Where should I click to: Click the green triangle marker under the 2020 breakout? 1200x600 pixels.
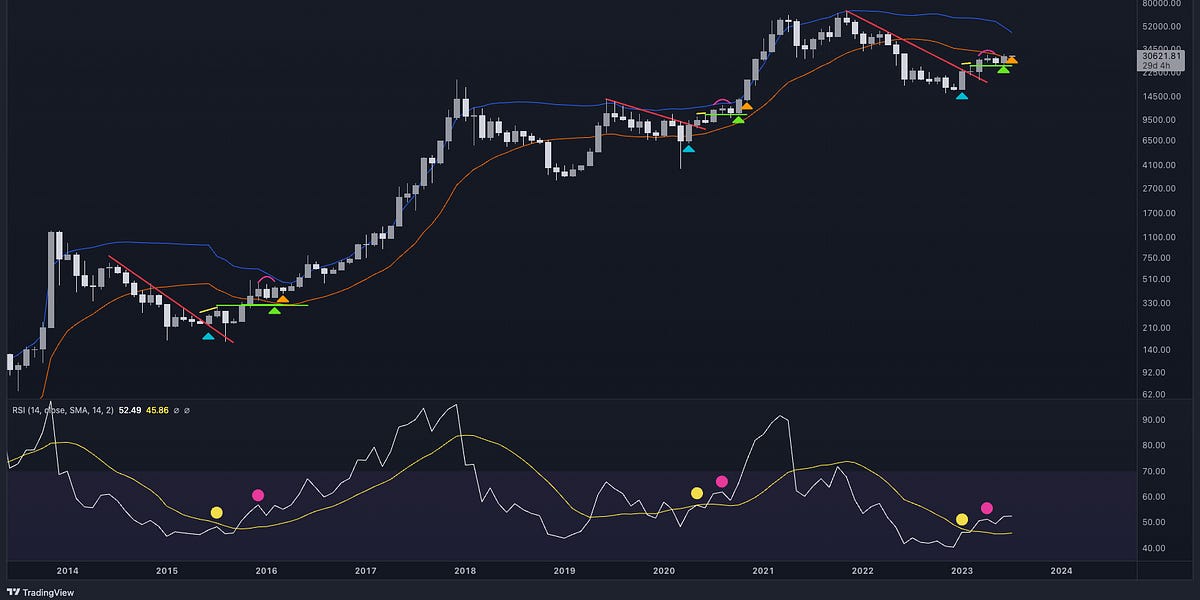(738, 121)
